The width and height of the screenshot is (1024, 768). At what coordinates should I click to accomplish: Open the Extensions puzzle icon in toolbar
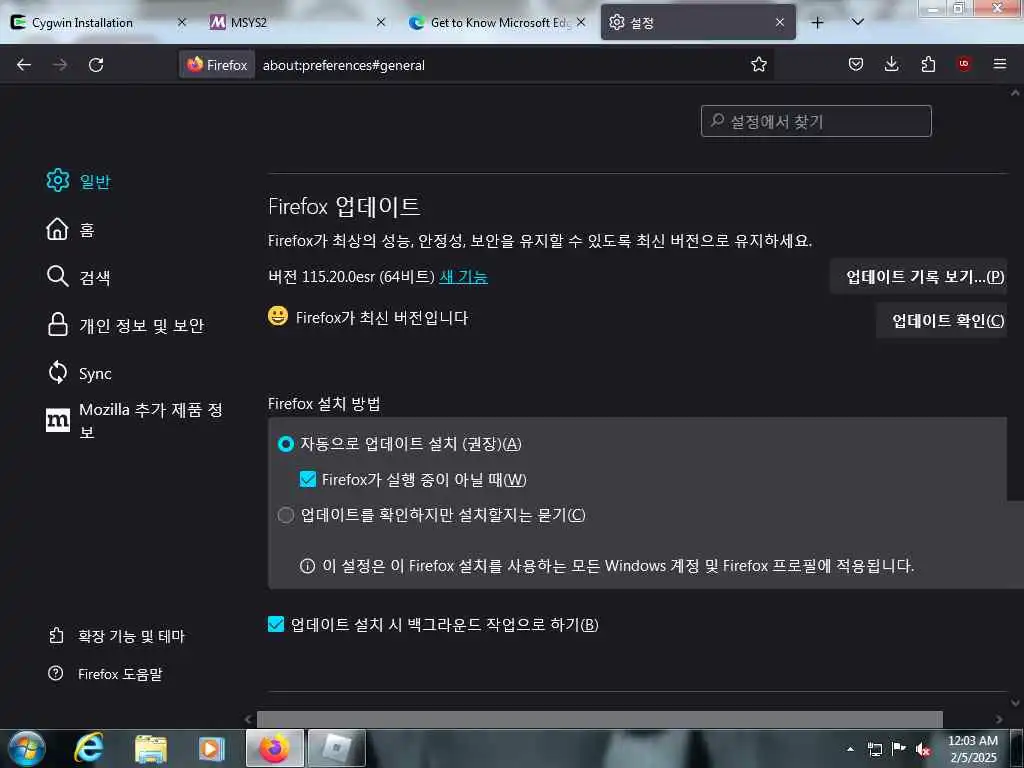[928, 64]
